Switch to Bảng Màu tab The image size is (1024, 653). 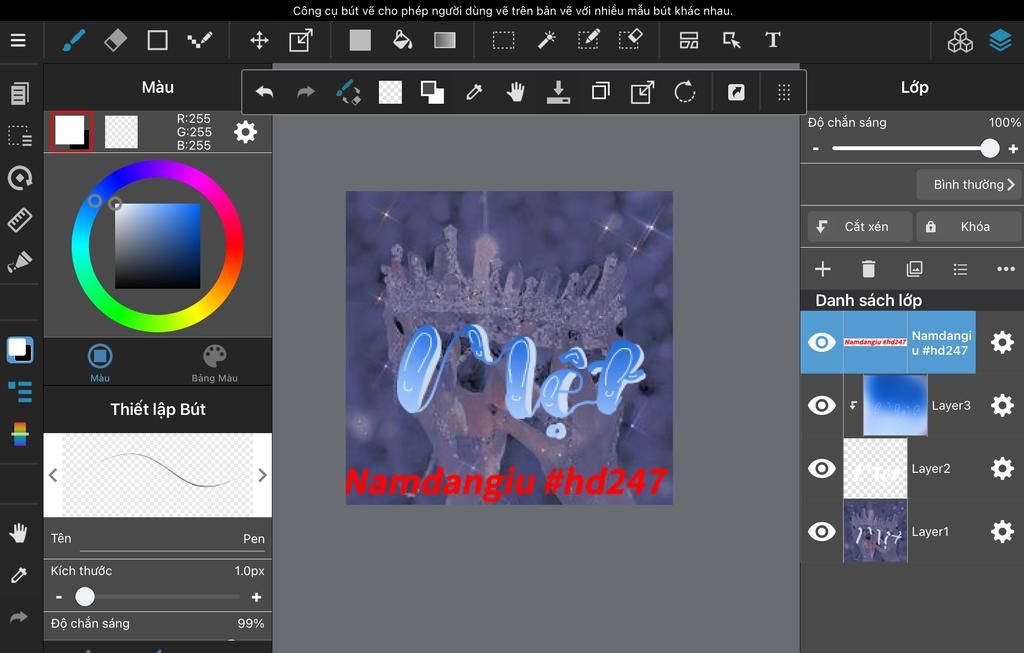(x=214, y=363)
